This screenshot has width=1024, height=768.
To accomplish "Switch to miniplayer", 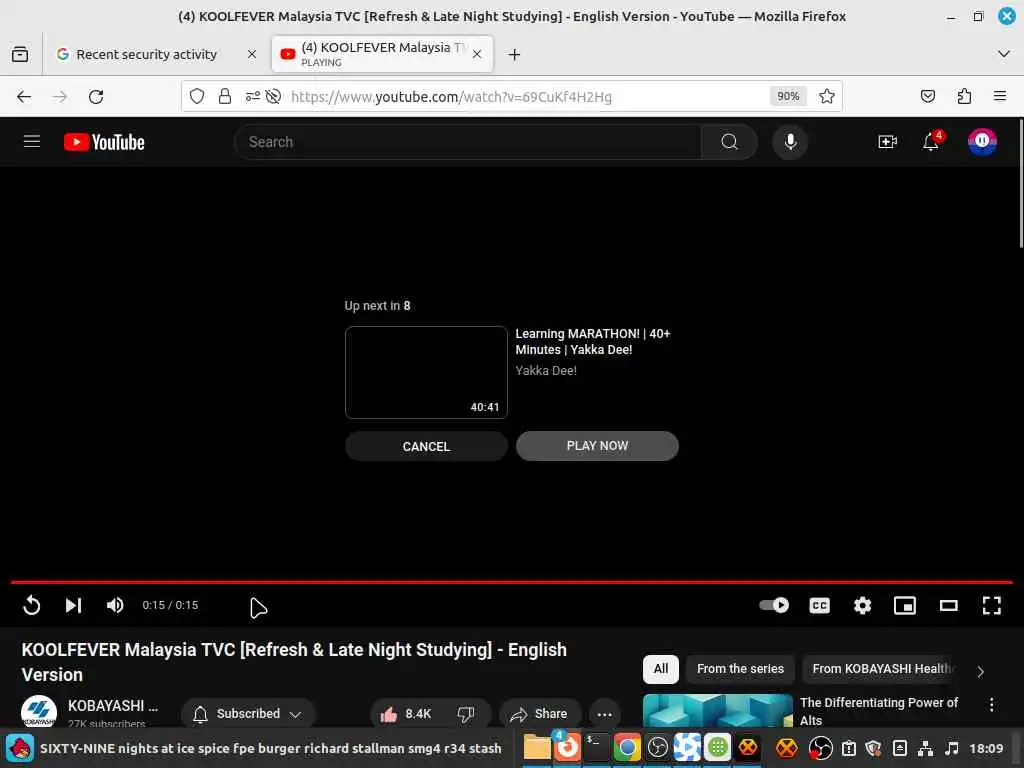I will (904, 605).
